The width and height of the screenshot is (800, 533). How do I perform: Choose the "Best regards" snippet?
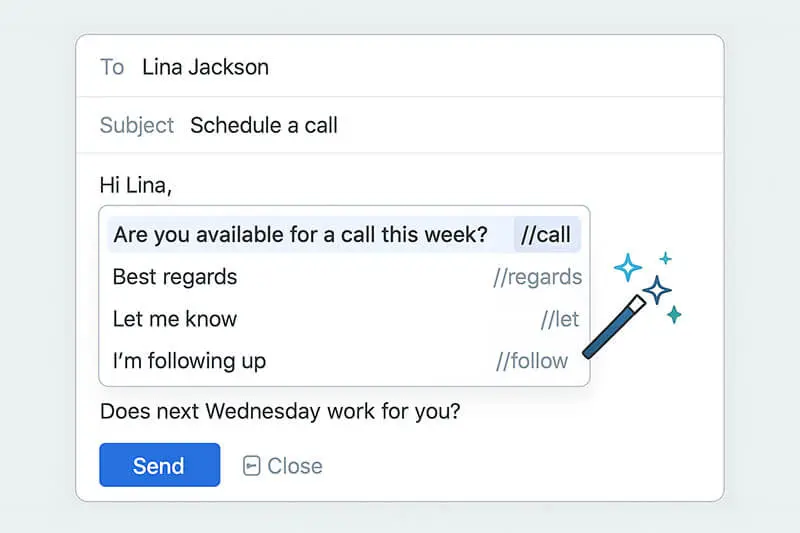pyautogui.click(x=175, y=277)
